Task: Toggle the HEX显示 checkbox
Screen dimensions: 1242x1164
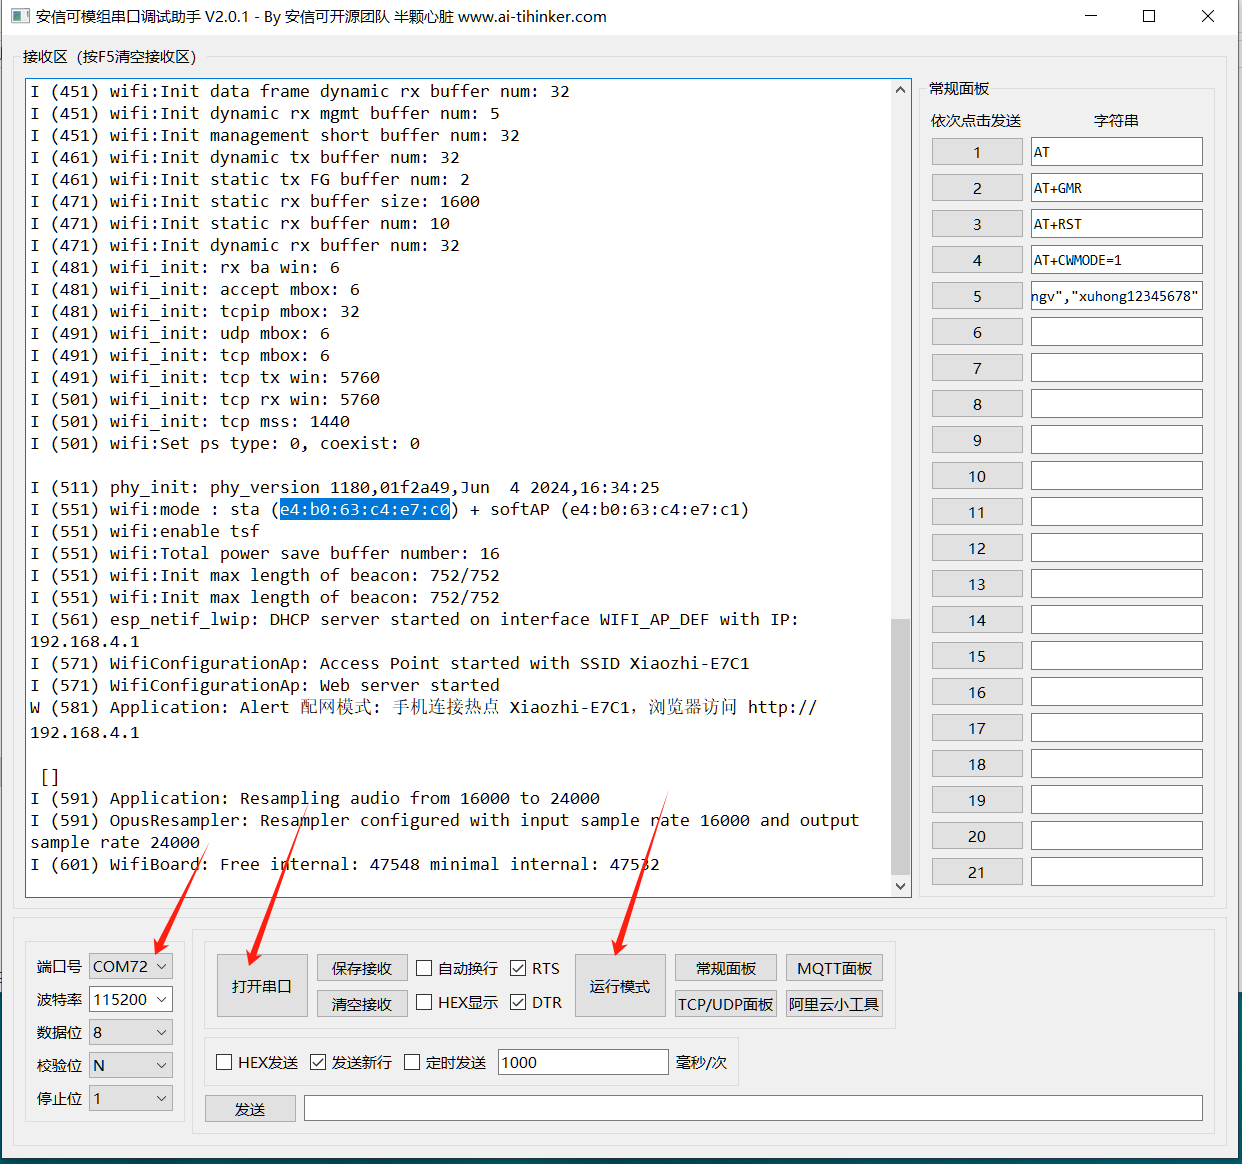Action: (x=425, y=1002)
